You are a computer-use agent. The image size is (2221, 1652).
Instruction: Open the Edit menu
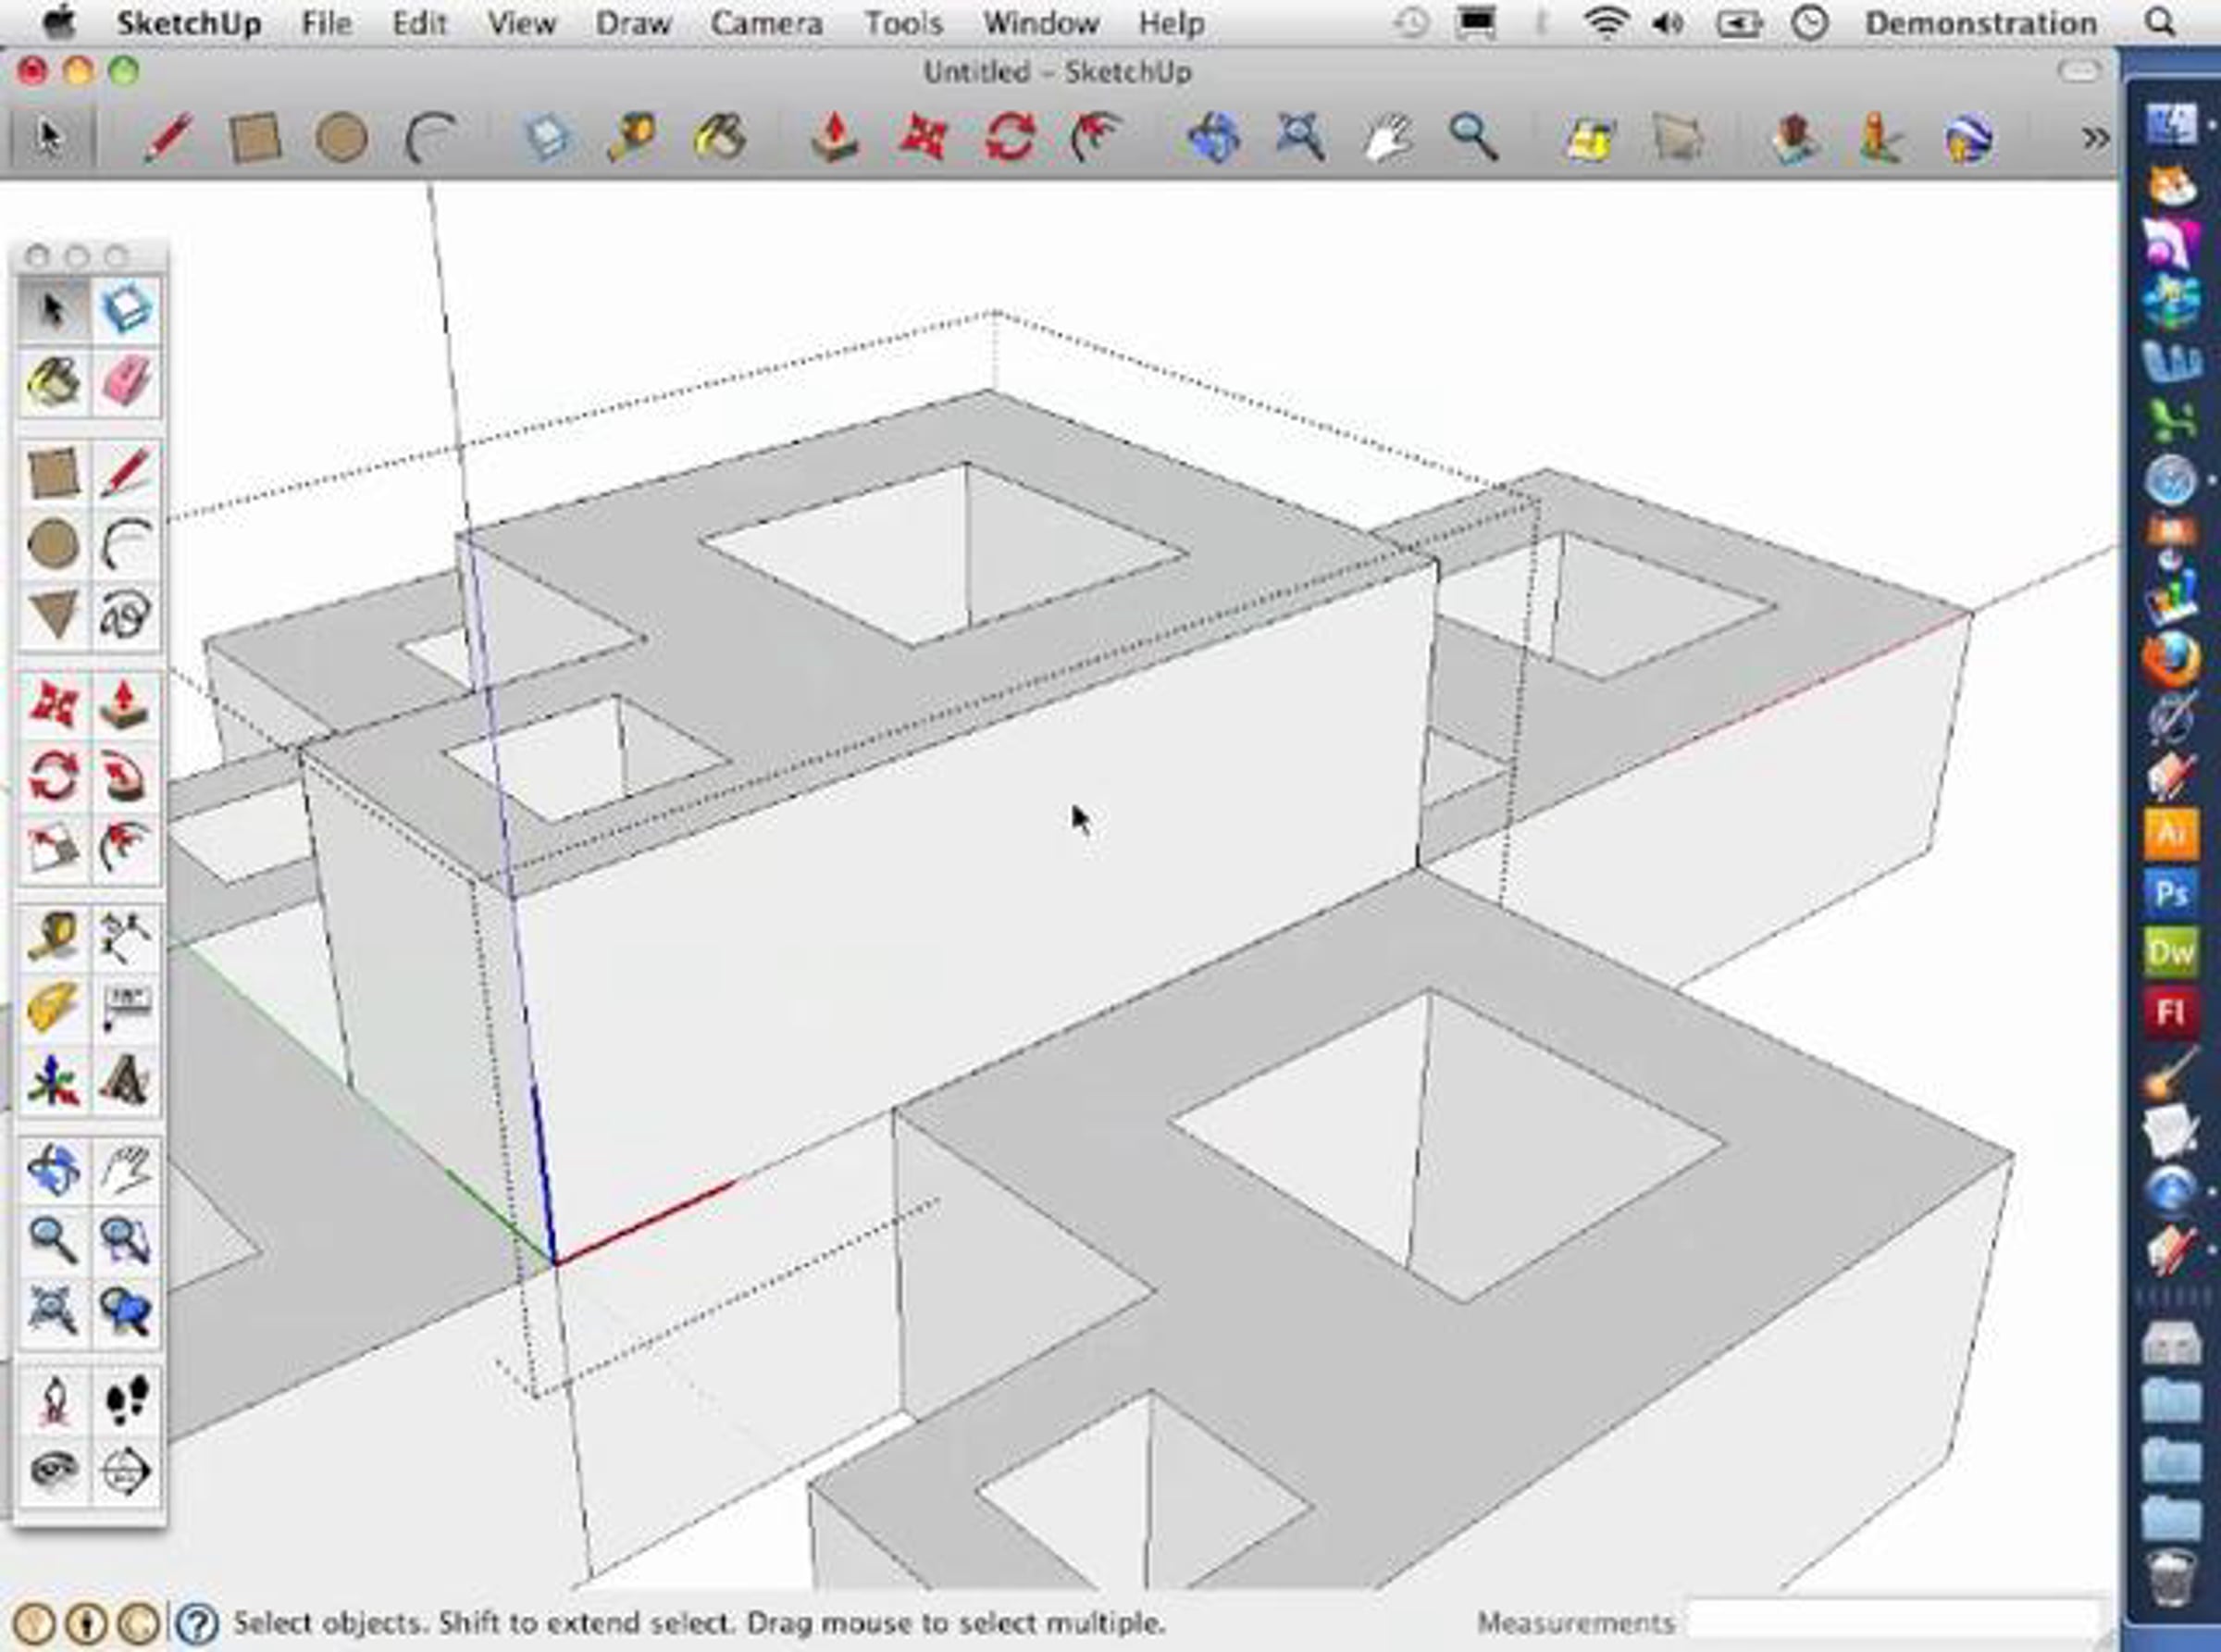pyautogui.click(x=419, y=23)
